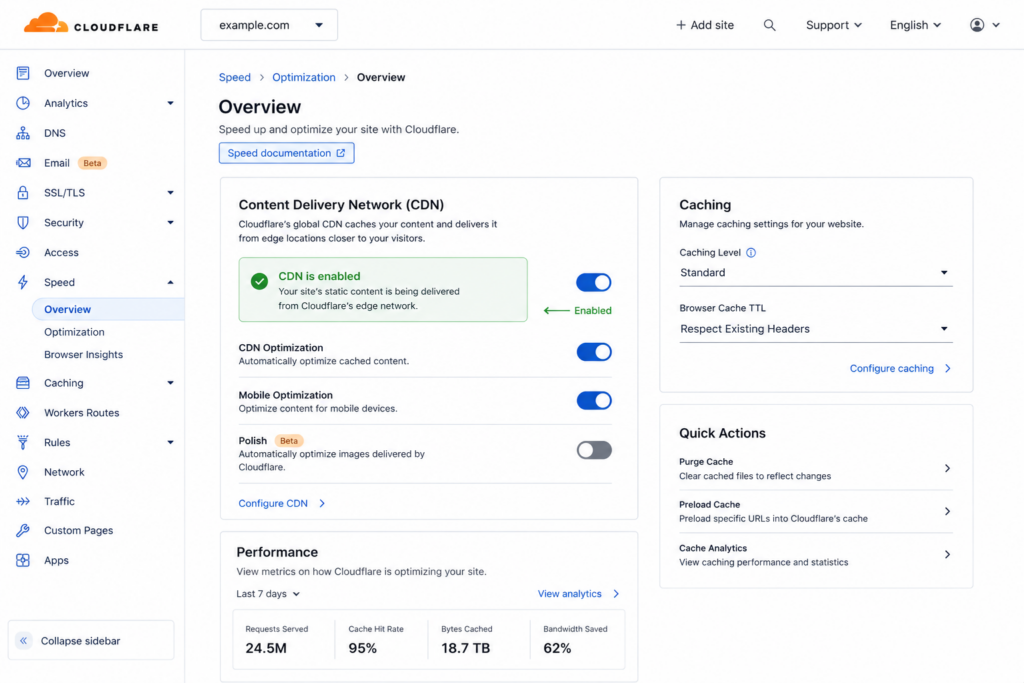Click the Overview document icon in sidebar
The height and width of the screenshot is (683, 1024).
(x=23, y=73)
